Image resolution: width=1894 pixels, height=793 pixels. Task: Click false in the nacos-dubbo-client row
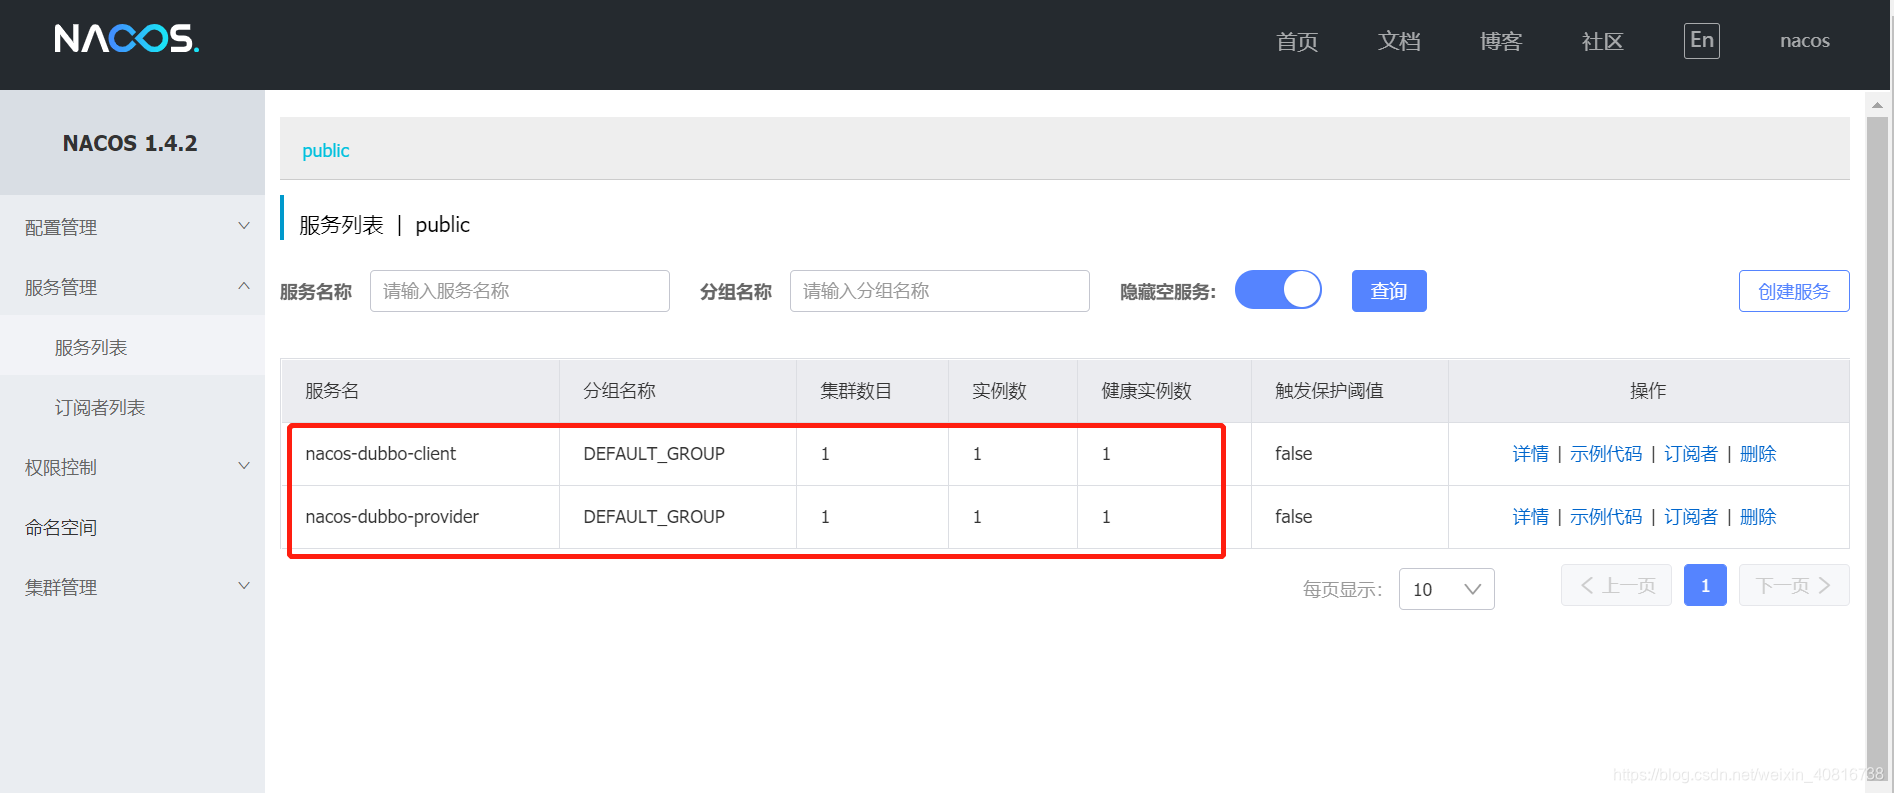click(1293, 454)
